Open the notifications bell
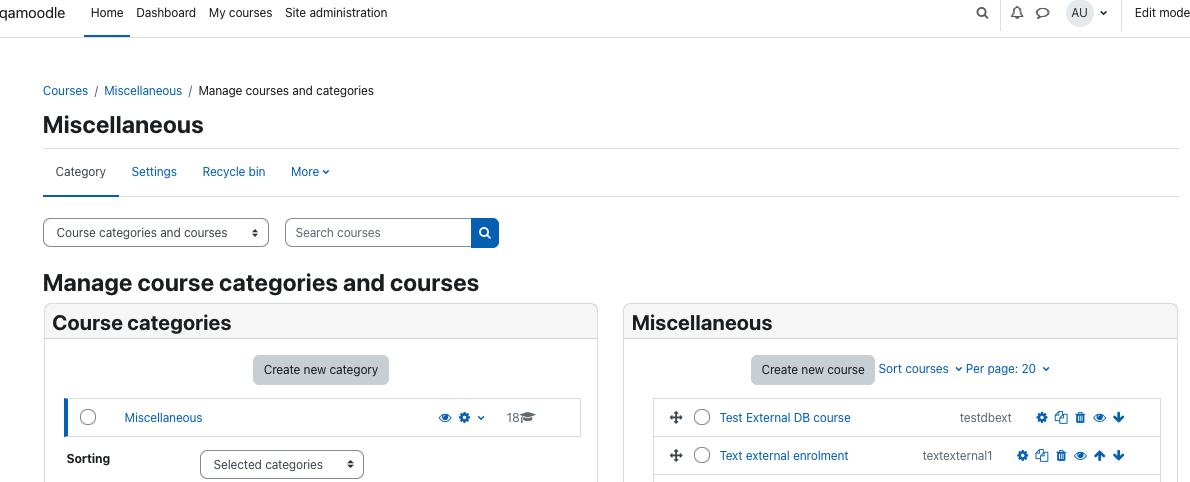The image size is (1190, 482). [x=1017, y=13]
